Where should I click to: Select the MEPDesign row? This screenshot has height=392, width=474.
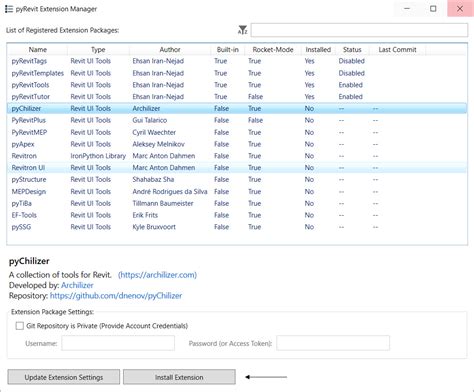(237, 192)
